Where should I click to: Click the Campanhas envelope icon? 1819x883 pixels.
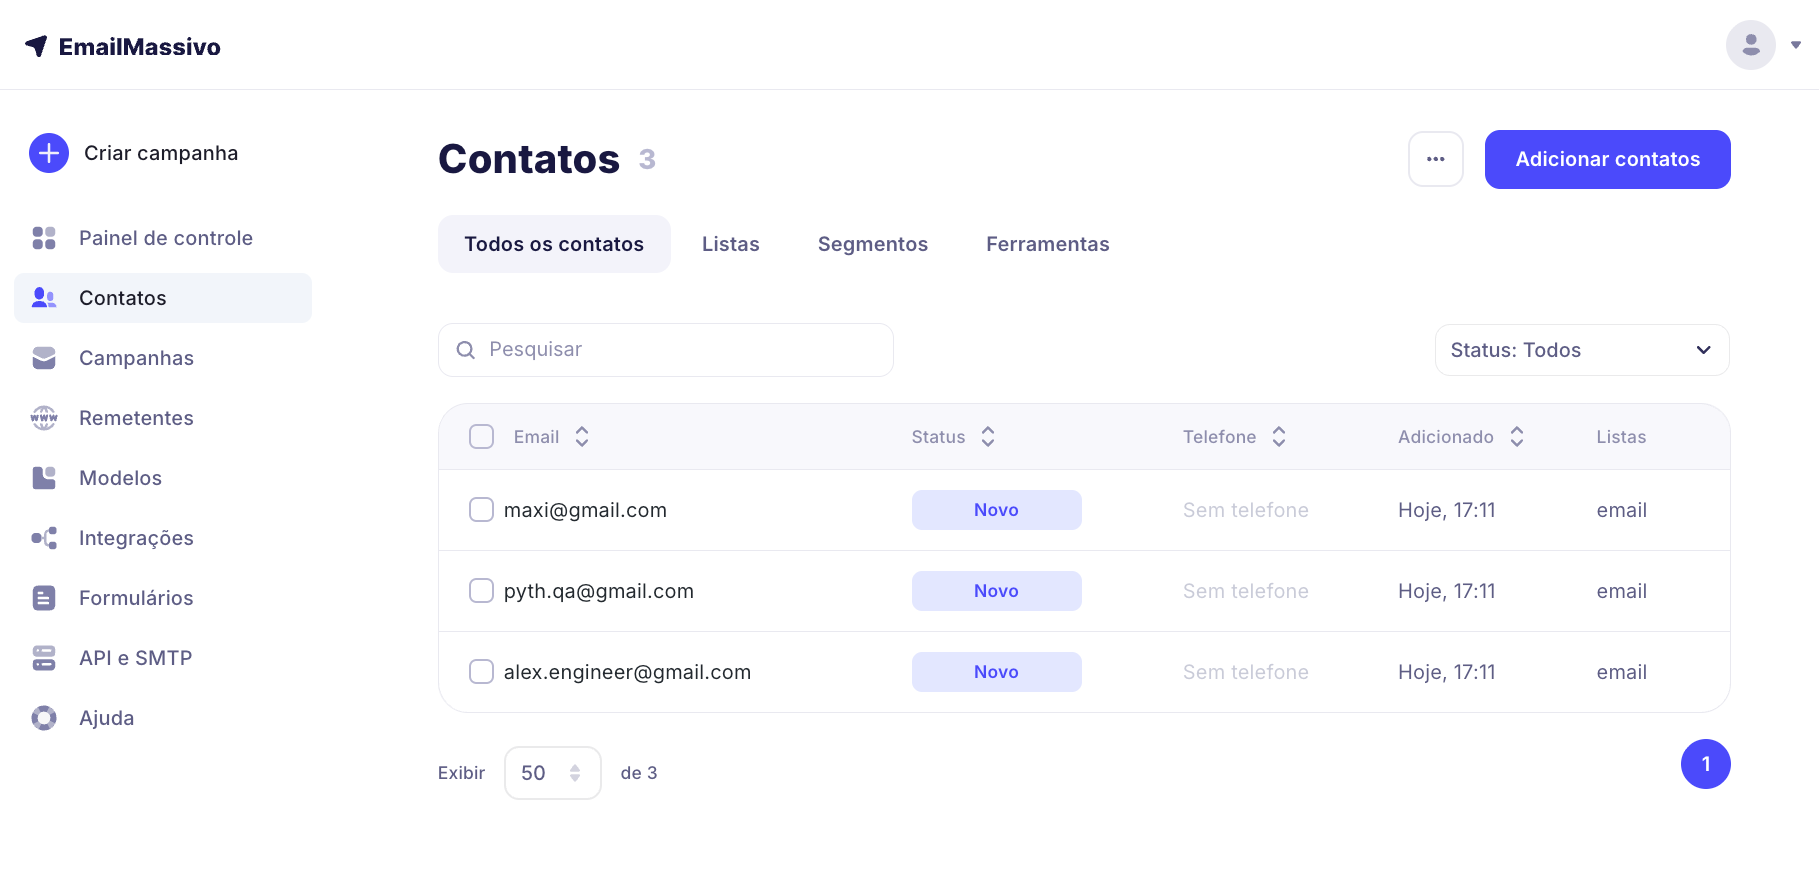click(44, 358)
